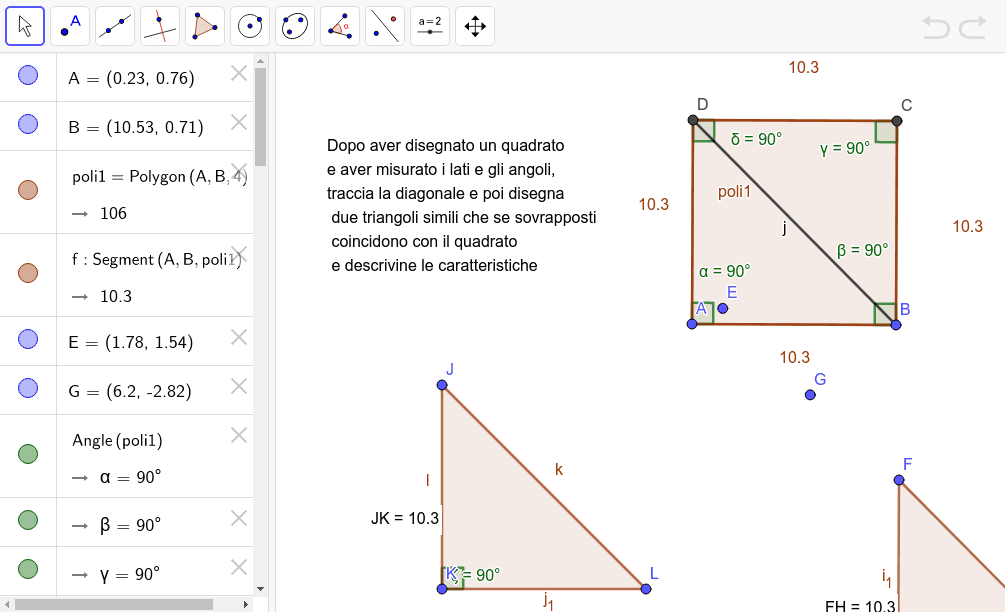Pick the Line through two points tool
Image resolution: width=1007 pixels, height=614 pixels.
point(115,26)
